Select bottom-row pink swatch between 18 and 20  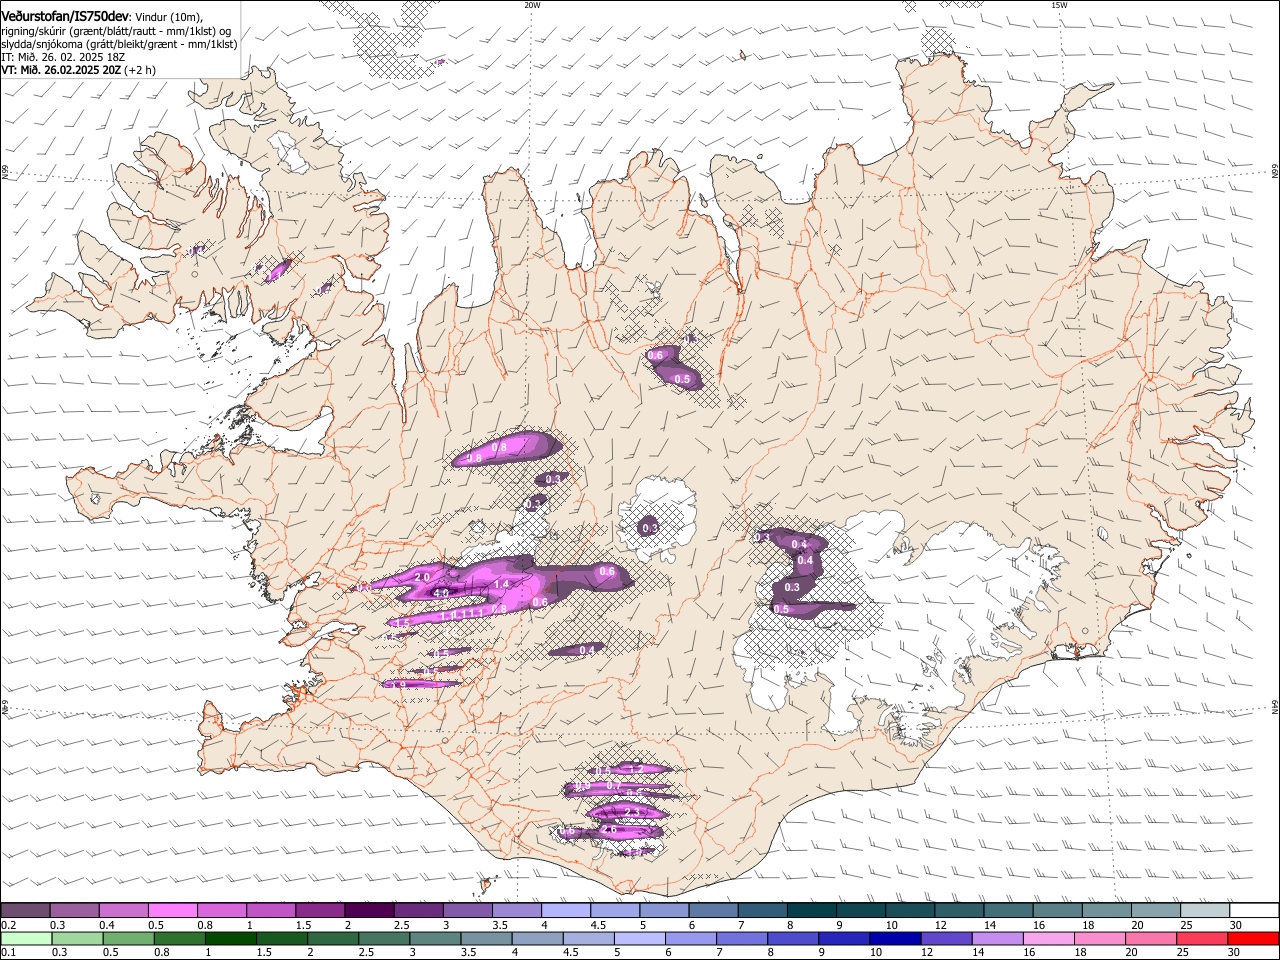[x=1101, y=939]
